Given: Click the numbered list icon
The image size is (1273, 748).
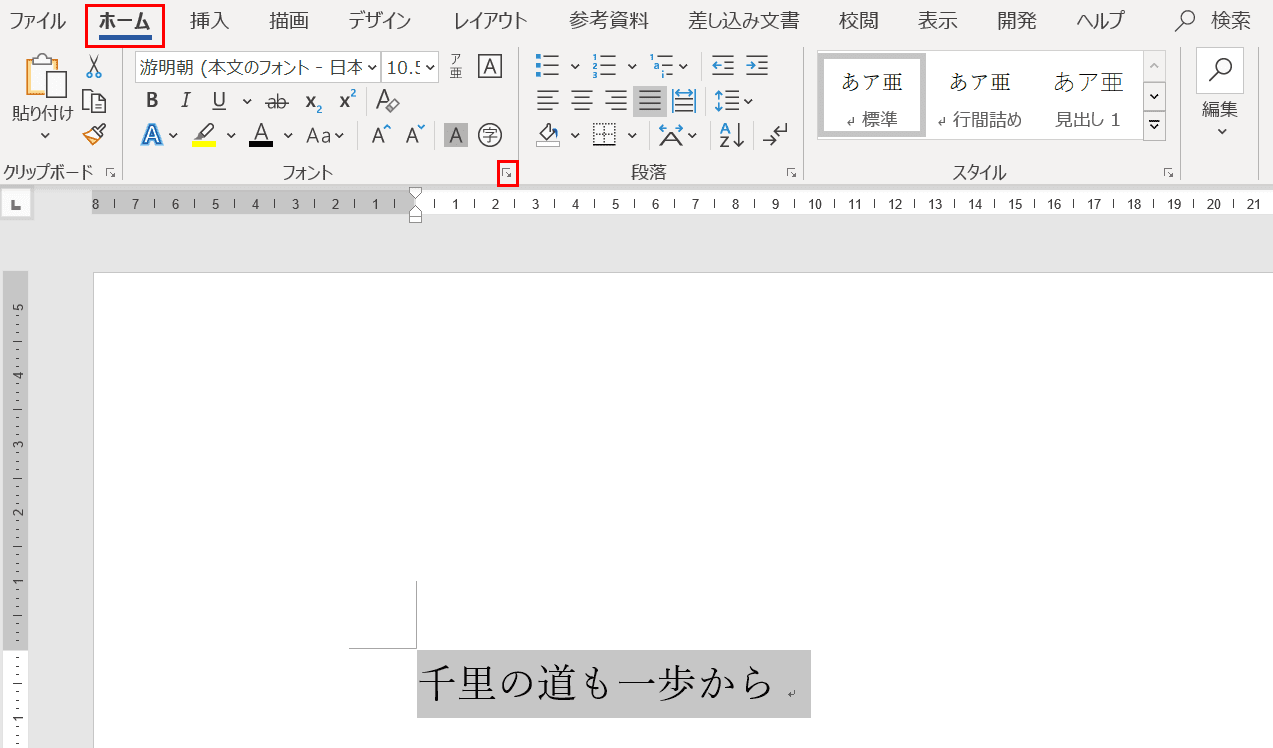Looking at the screenshot, I should [604, 67].
